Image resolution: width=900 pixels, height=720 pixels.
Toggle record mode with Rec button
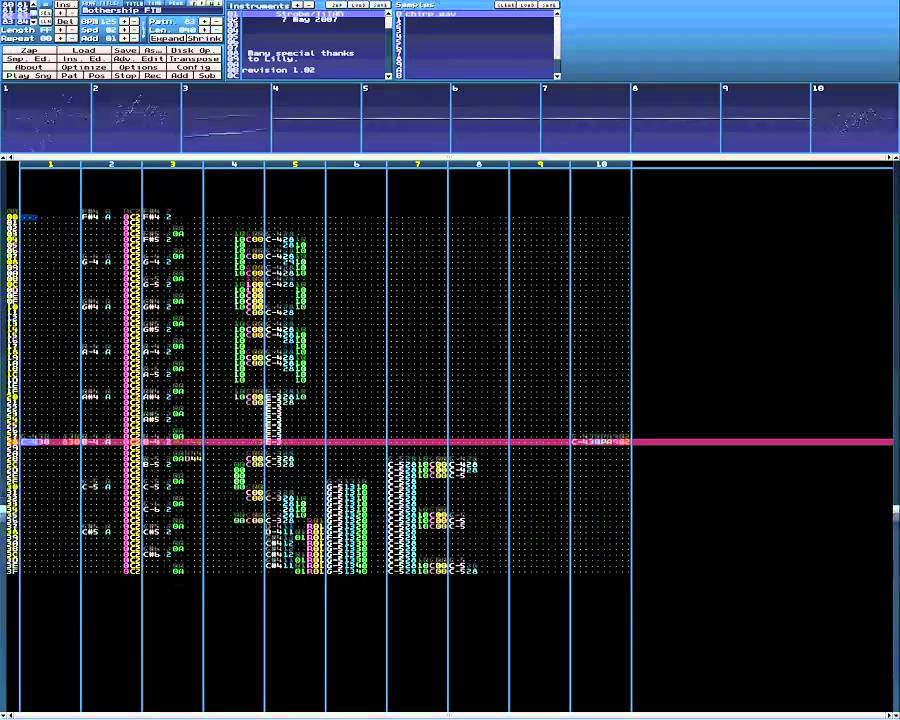point(153,76)
